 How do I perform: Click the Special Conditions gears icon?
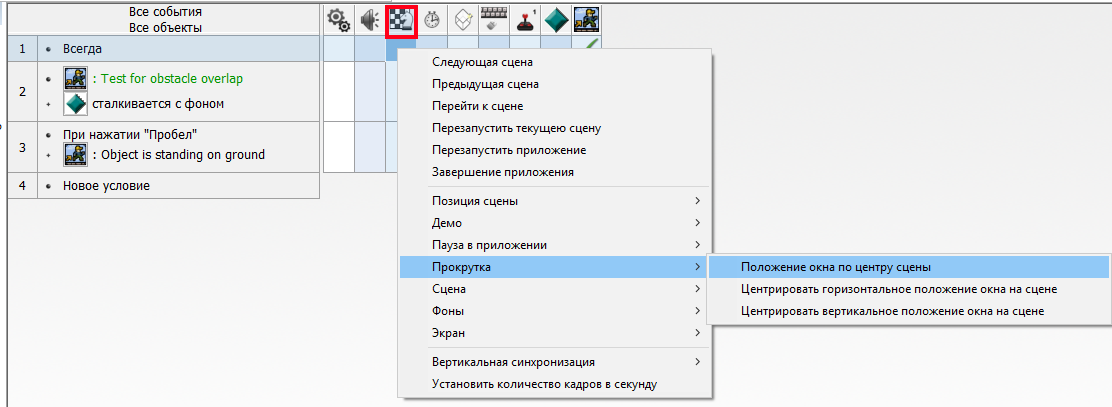339,20
